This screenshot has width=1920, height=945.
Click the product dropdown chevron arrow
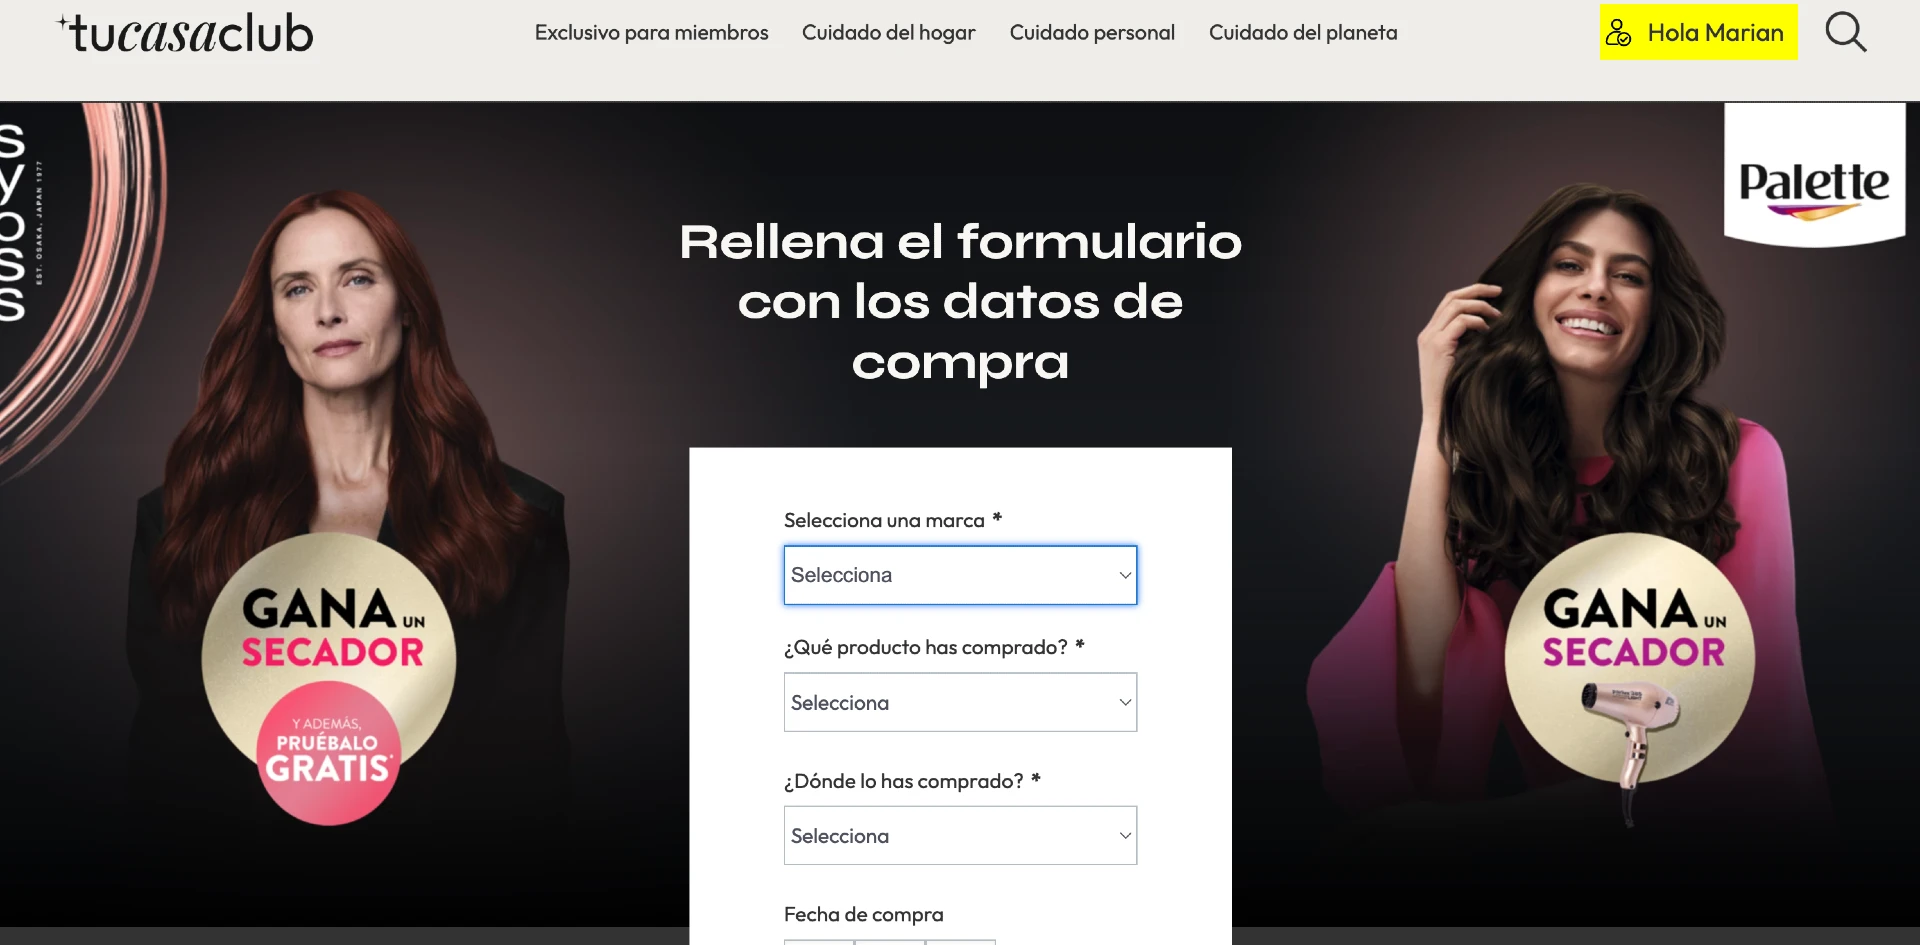click(1125, 702)
